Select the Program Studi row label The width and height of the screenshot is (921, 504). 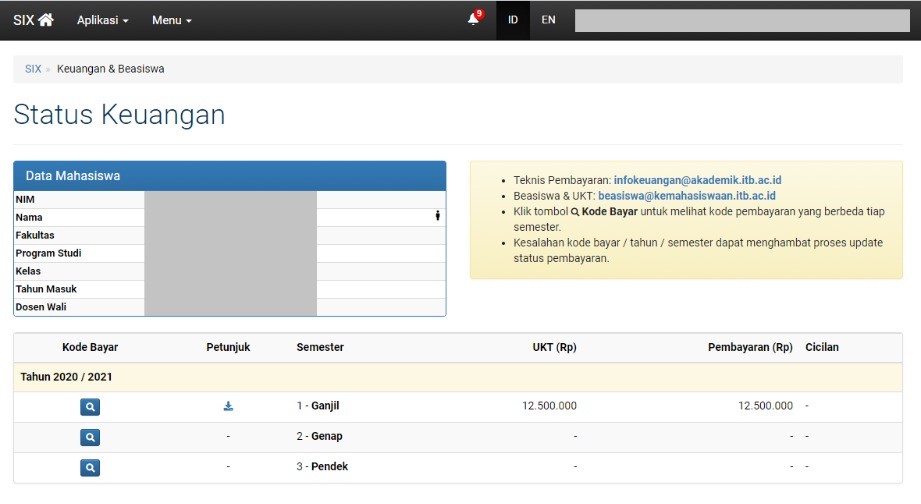point(48,253)
